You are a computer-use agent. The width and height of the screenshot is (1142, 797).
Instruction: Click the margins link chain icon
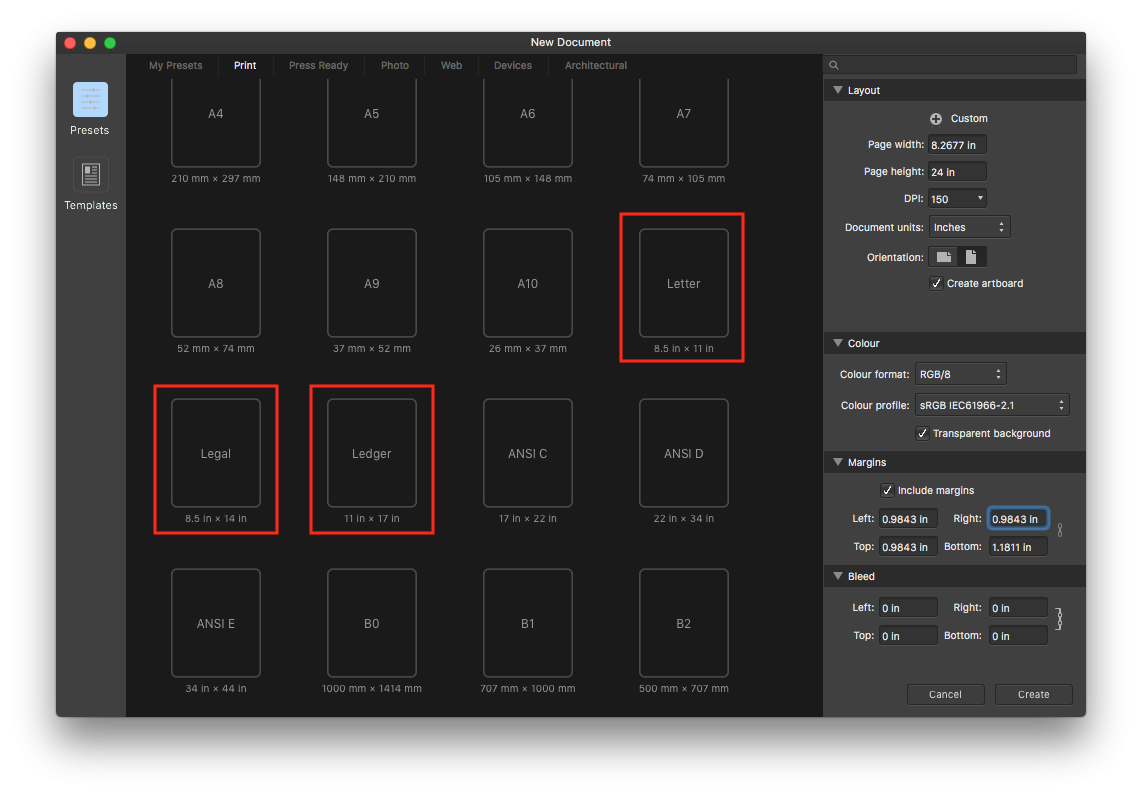(1060, 530)
